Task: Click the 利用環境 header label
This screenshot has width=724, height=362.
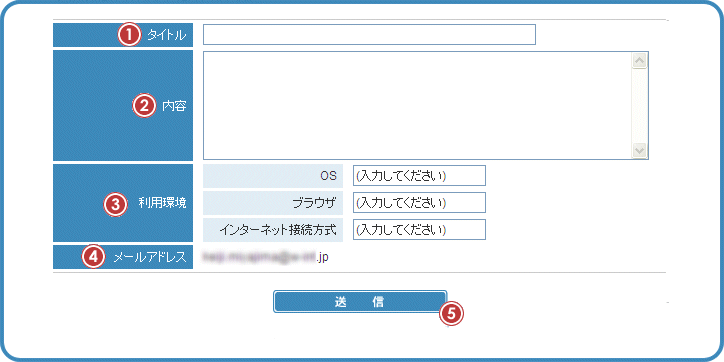Action: [x=162, y=203]
